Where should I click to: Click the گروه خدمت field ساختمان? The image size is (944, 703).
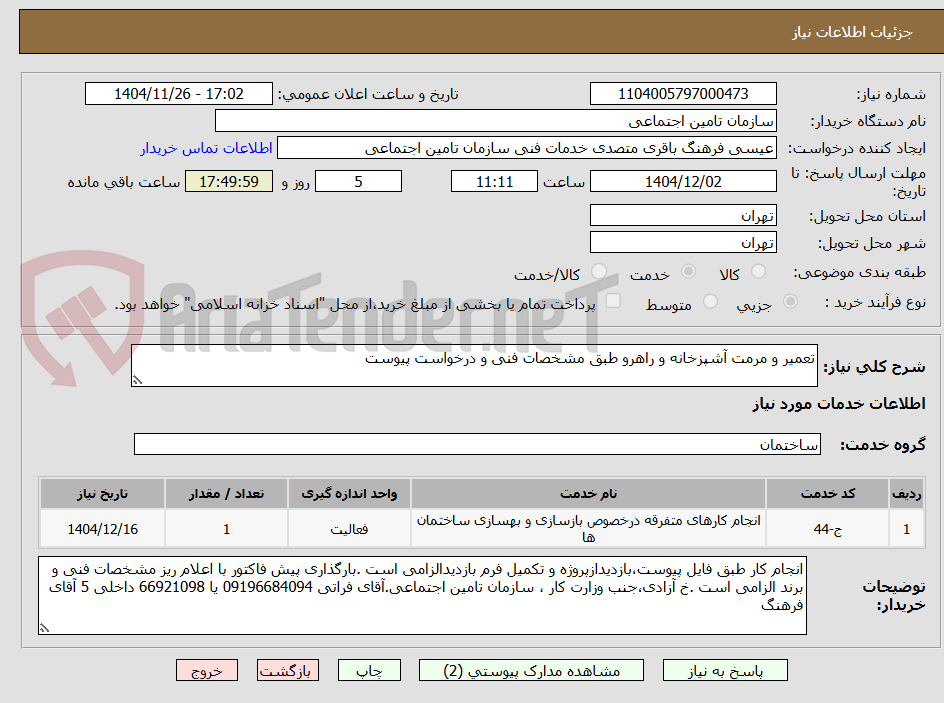coord(477,444)
